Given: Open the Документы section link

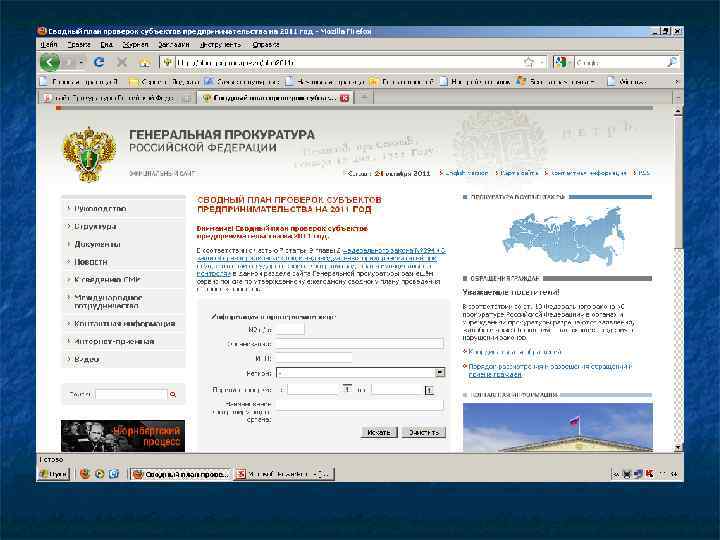Looking at the screenshot, I should (97, 244).
